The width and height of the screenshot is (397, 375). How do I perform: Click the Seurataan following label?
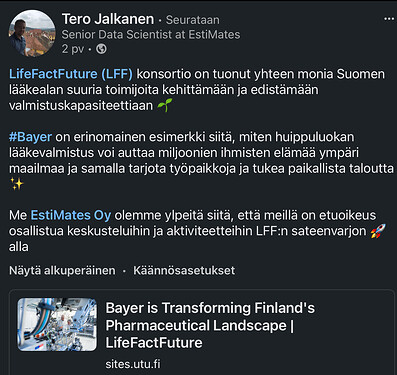pos(193,20)
